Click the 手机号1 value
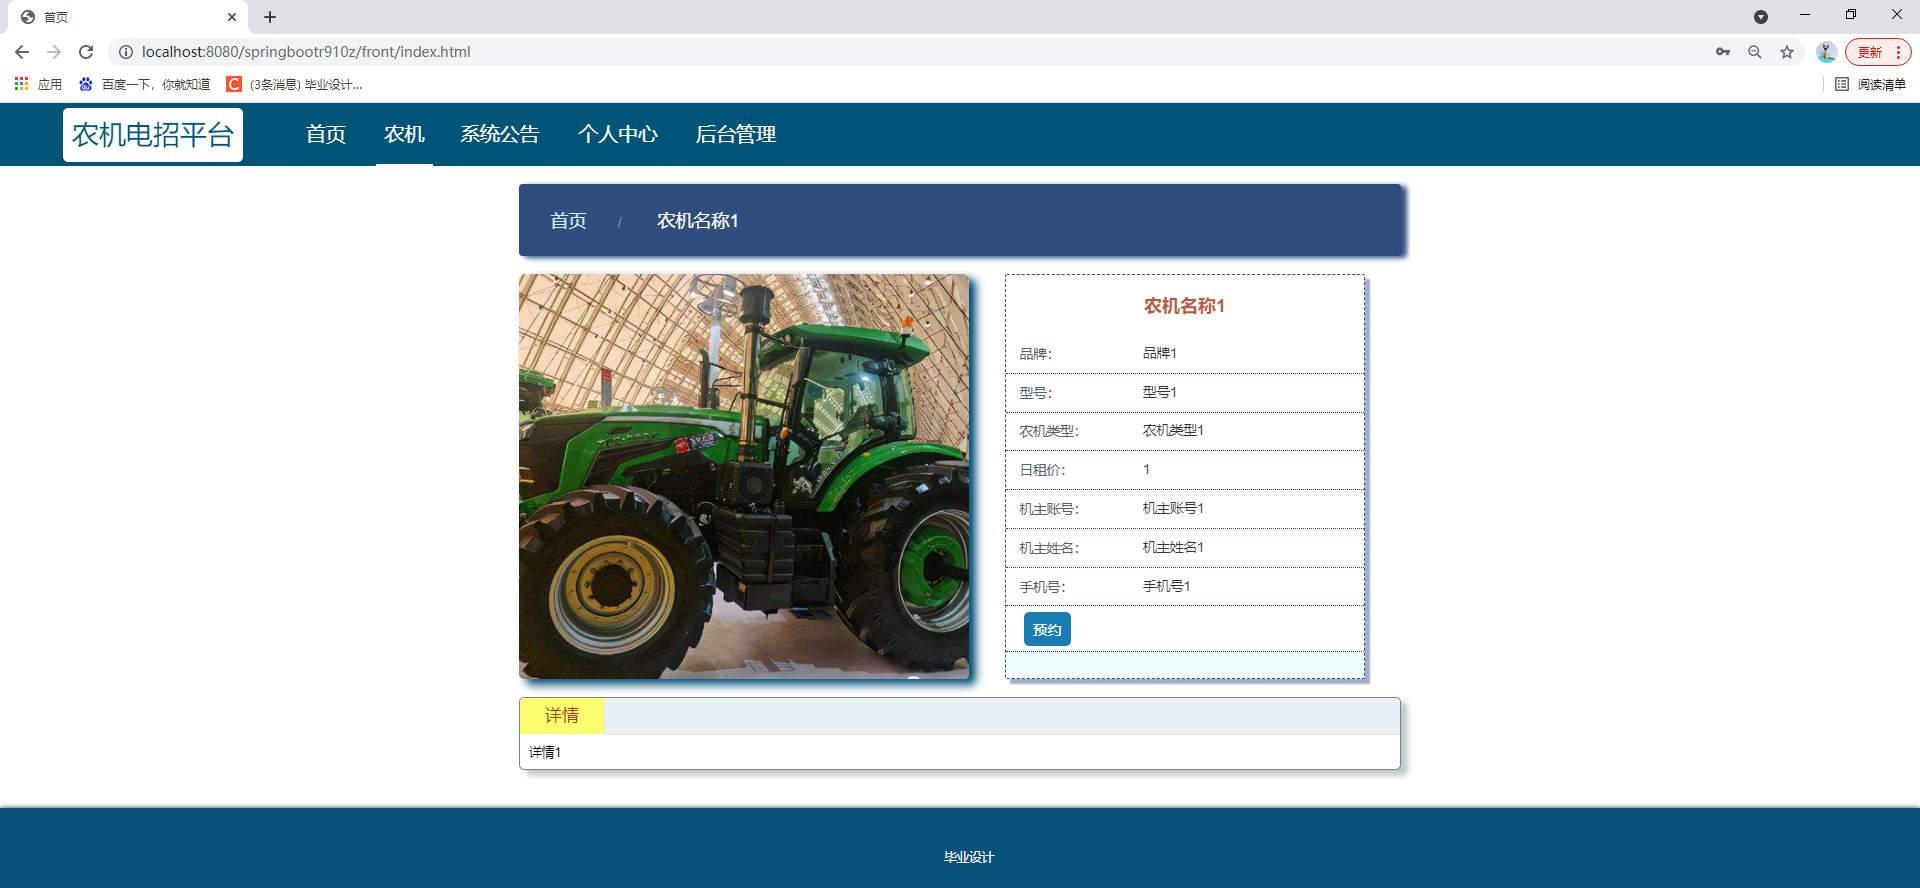1920x888 pixels. coord(1167,586)
